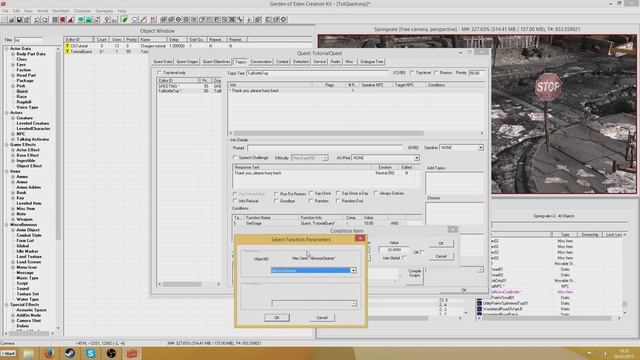The width and height of the screenshot is (640, 360).
Task: Click the open folder toolbar icon
Action: [x=12, y=19]
